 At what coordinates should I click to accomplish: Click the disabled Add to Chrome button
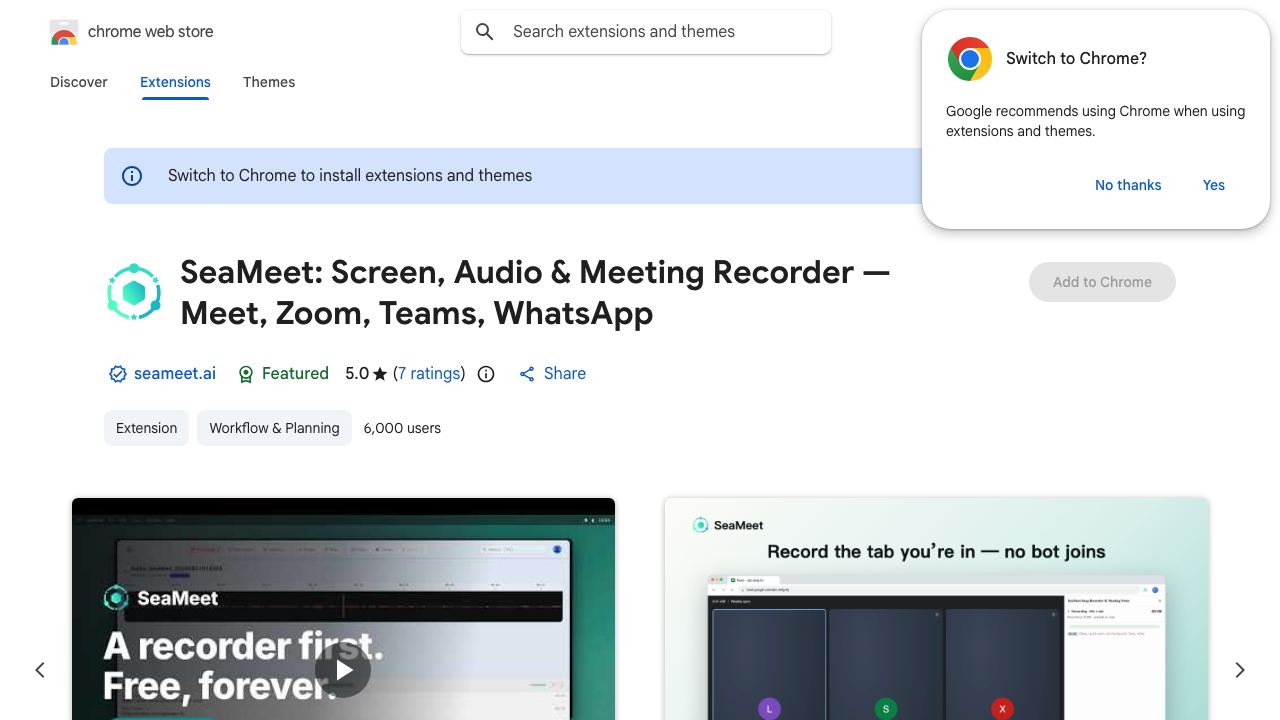point(1102,282)
